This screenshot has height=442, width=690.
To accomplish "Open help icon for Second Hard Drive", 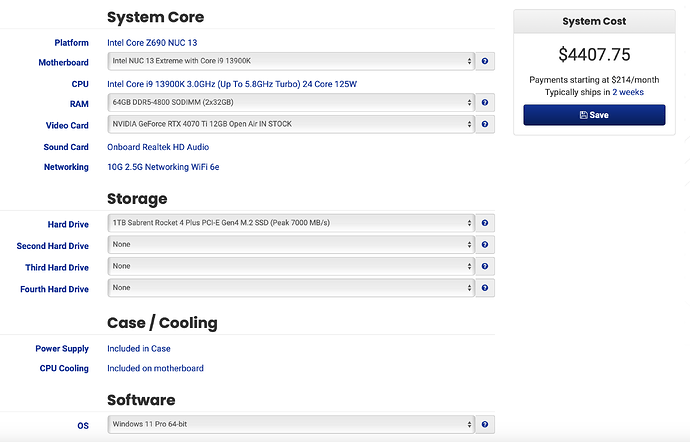I will coord(485,245).
